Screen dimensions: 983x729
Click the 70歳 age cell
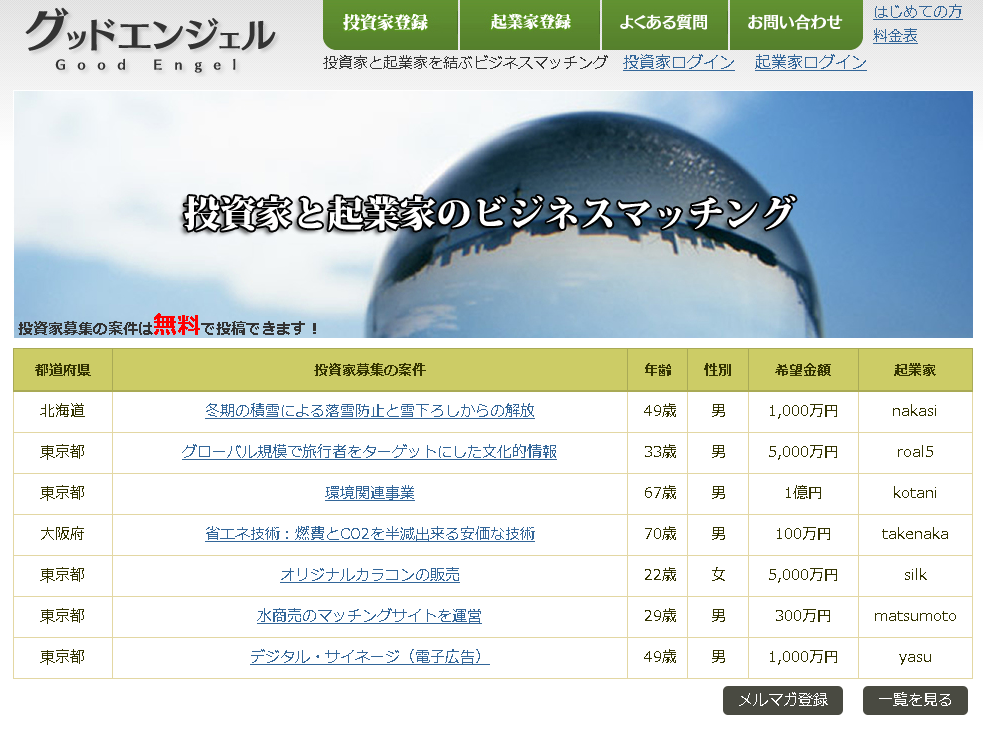pos(658,533)
